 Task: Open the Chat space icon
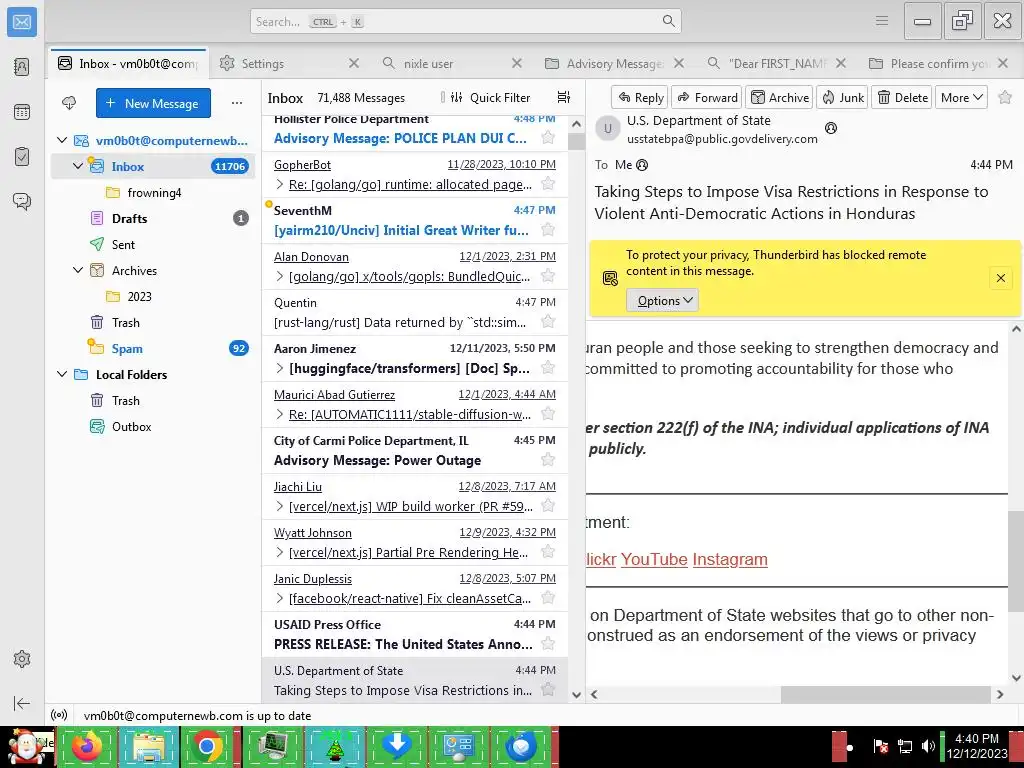[22, 201]
